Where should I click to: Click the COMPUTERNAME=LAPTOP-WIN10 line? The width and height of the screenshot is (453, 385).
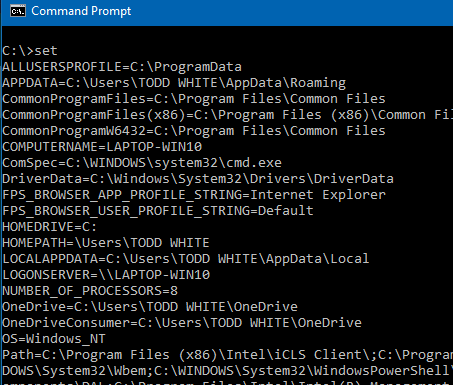coord(102,147)
